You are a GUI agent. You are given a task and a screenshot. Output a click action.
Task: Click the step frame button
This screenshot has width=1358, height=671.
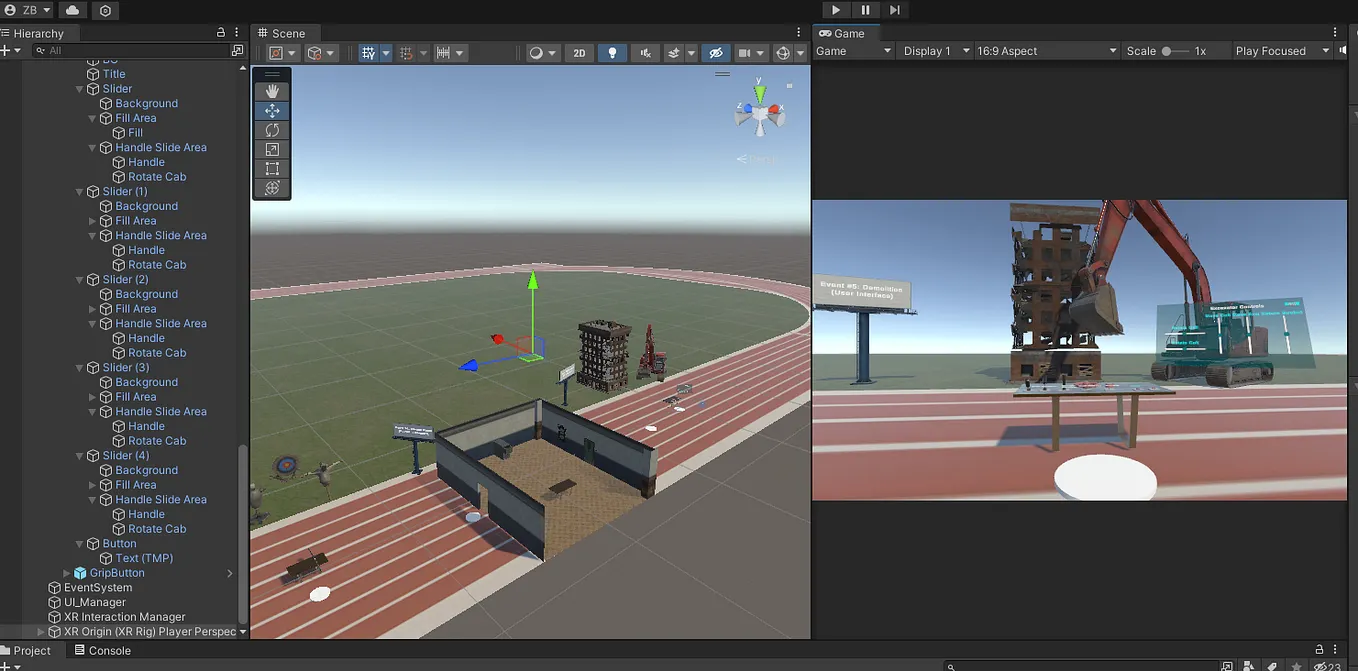click(894, 9)
